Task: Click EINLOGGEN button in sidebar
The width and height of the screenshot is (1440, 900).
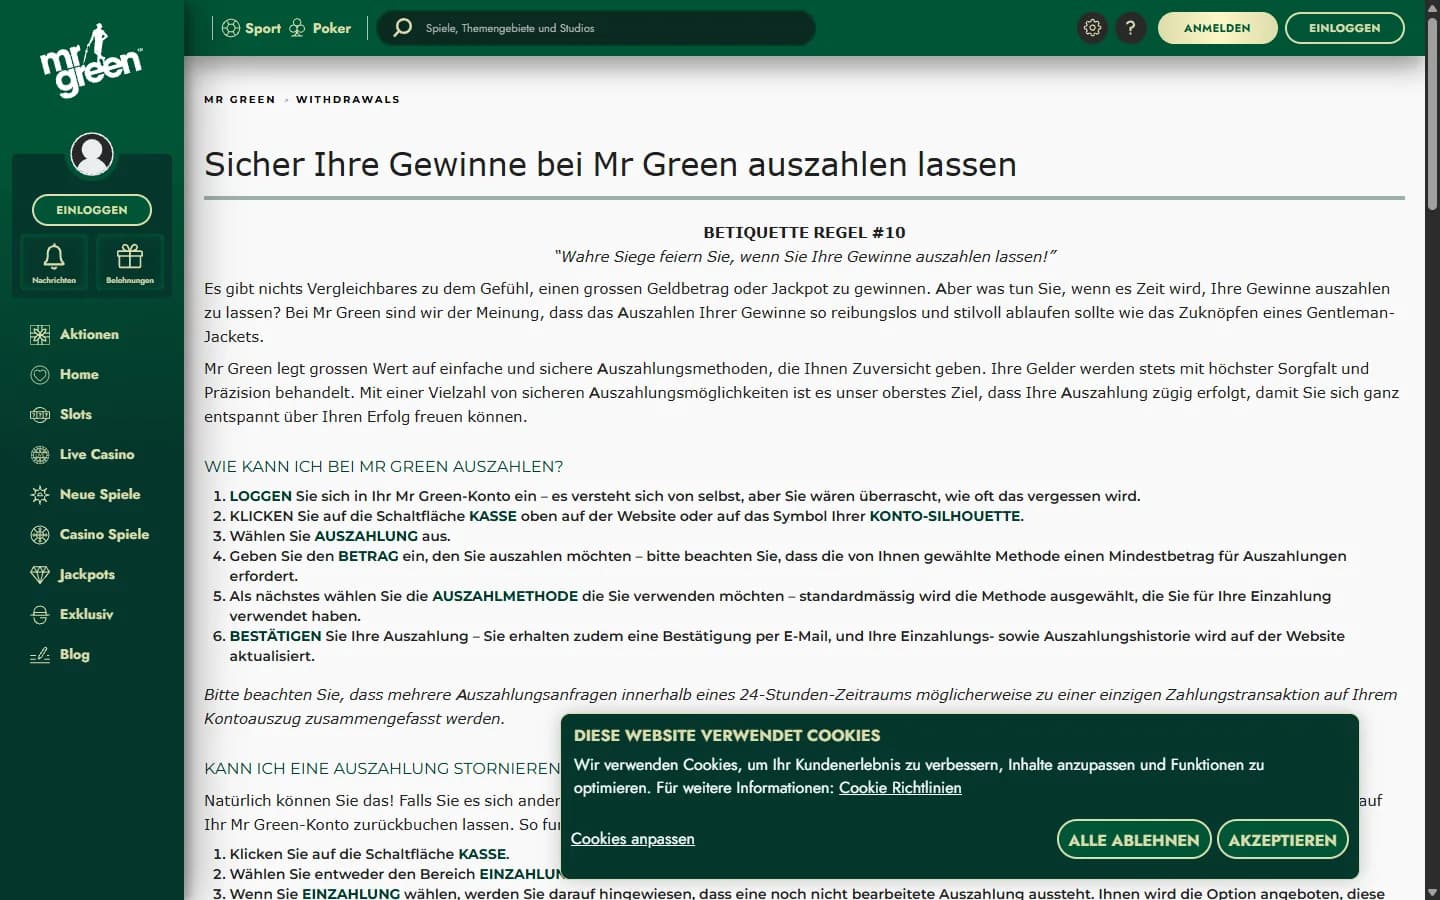Action: [x=92, y=210]
